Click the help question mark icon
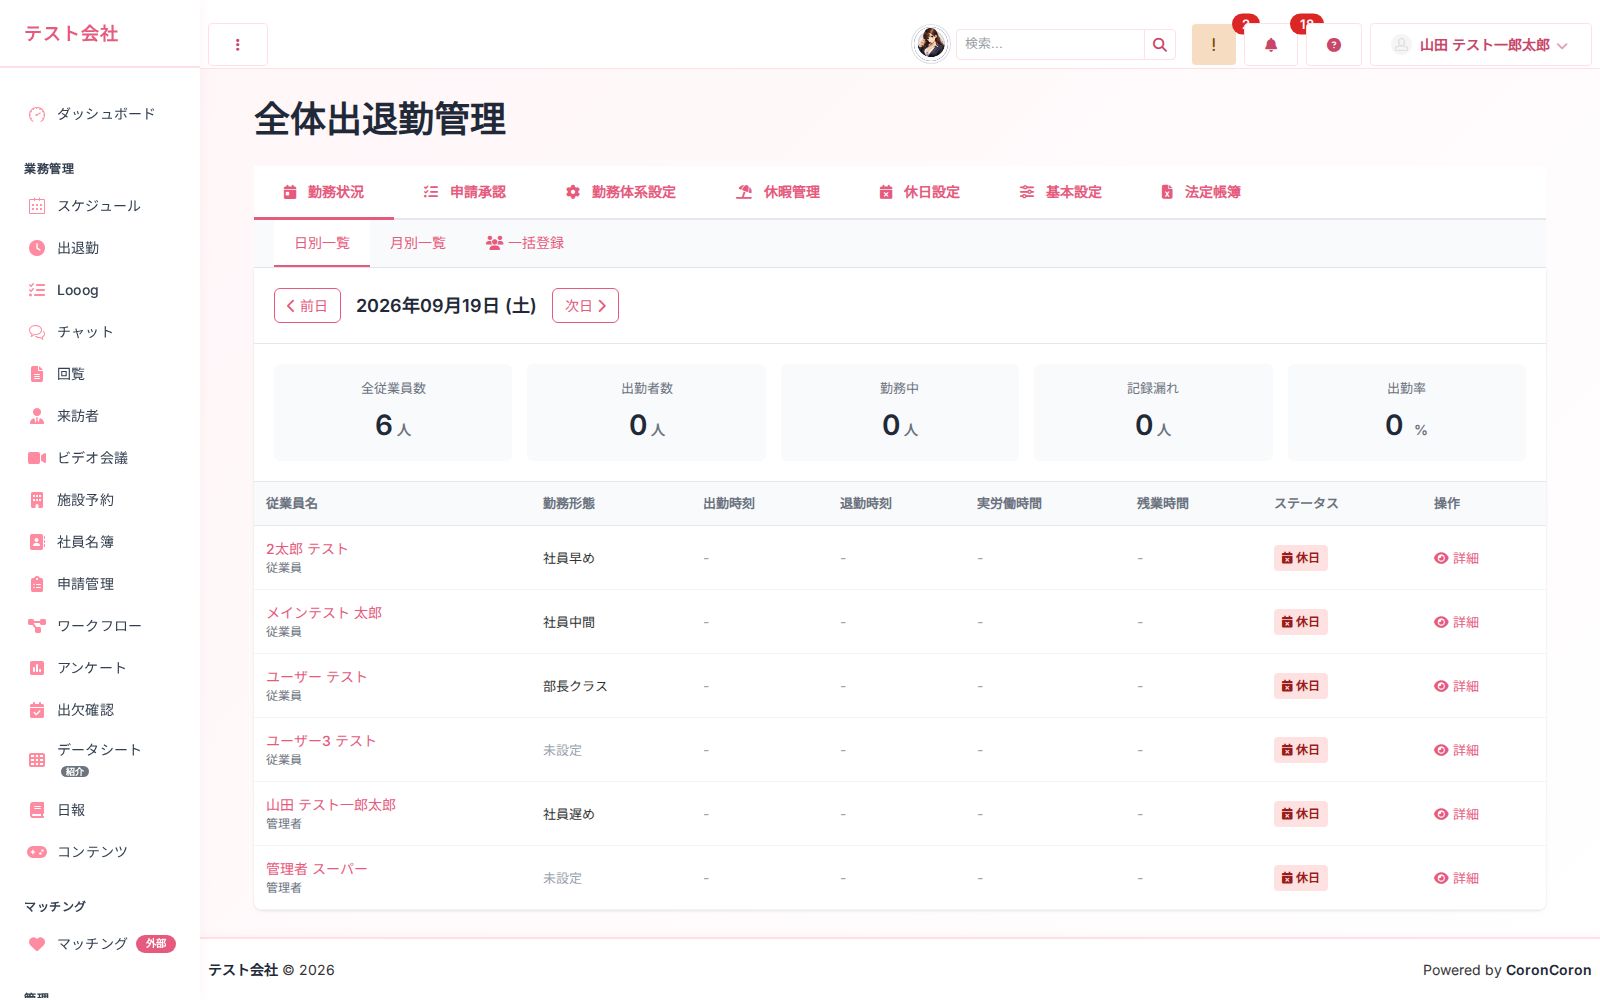Screen dimensions: 1600x1000 click(1333, 45)
